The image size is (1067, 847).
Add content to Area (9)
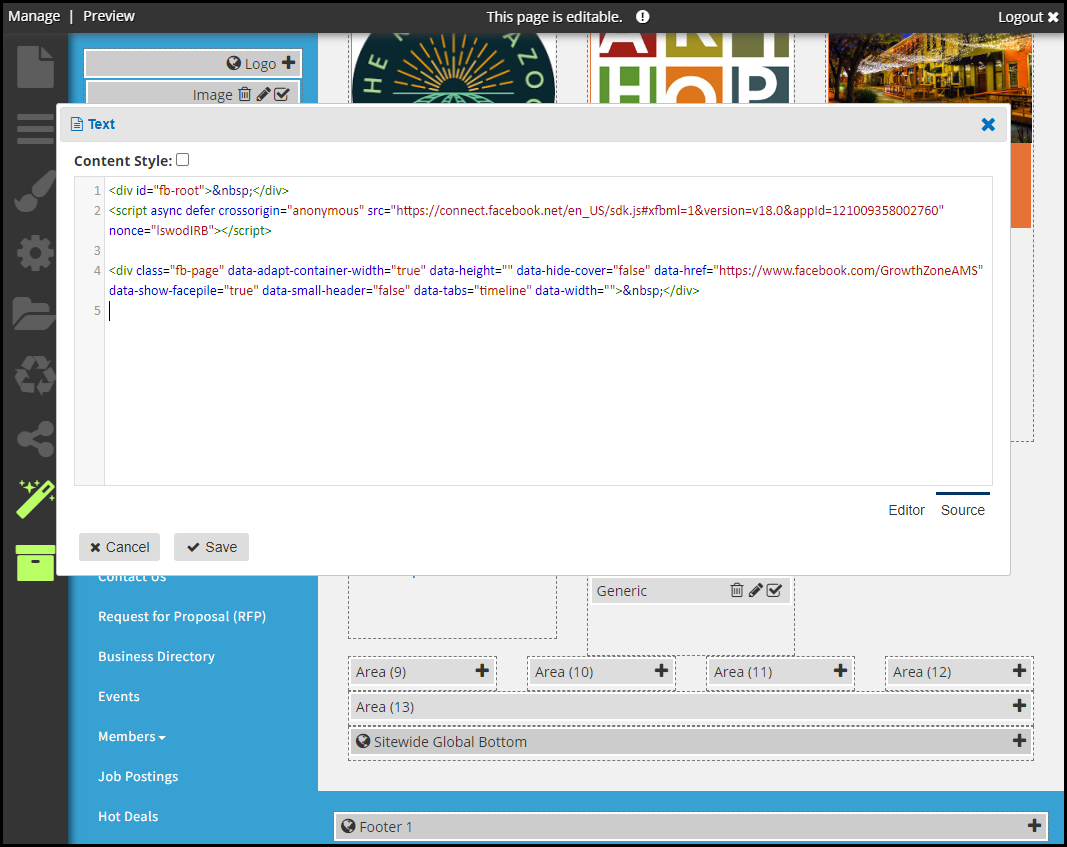[x=482, y=672]
